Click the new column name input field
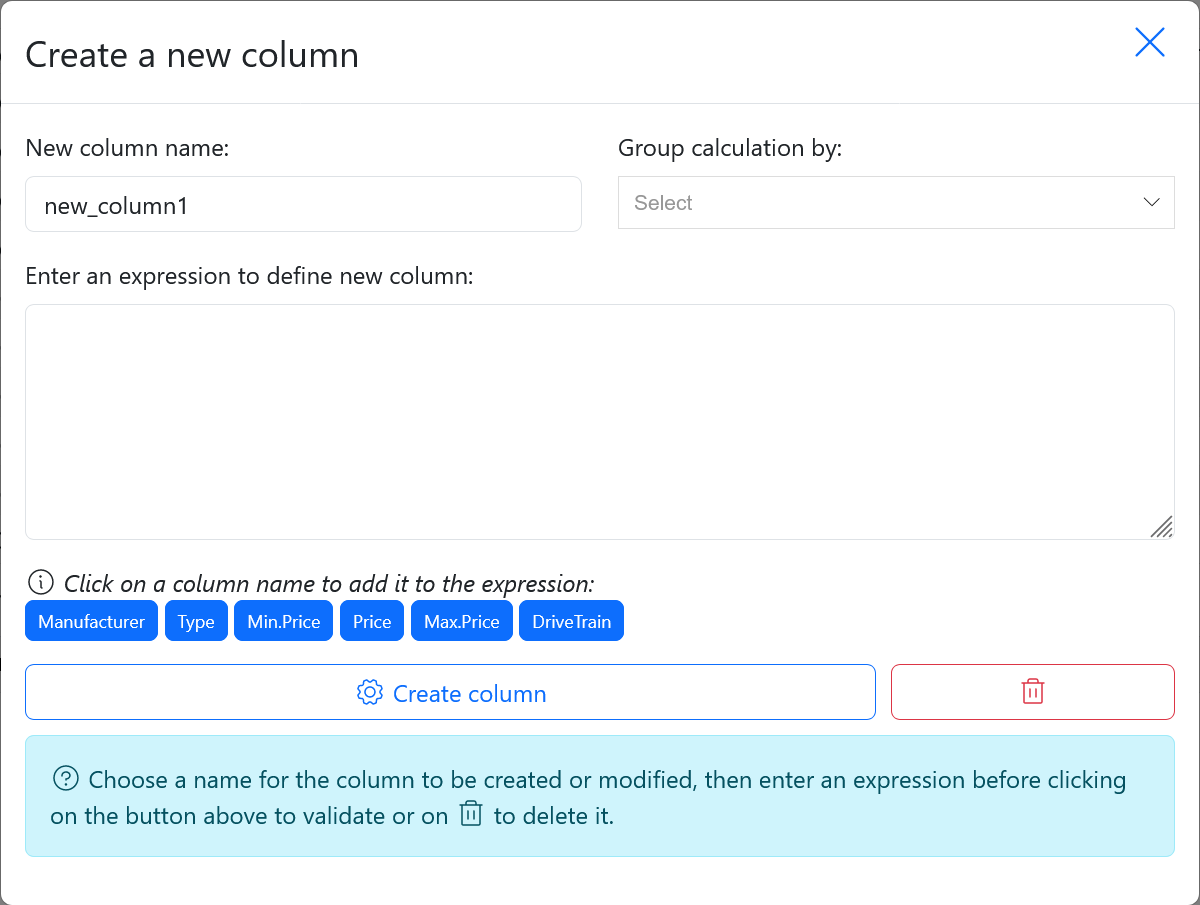The width and height of the screenshot is (1200, 905). [303, 205]
